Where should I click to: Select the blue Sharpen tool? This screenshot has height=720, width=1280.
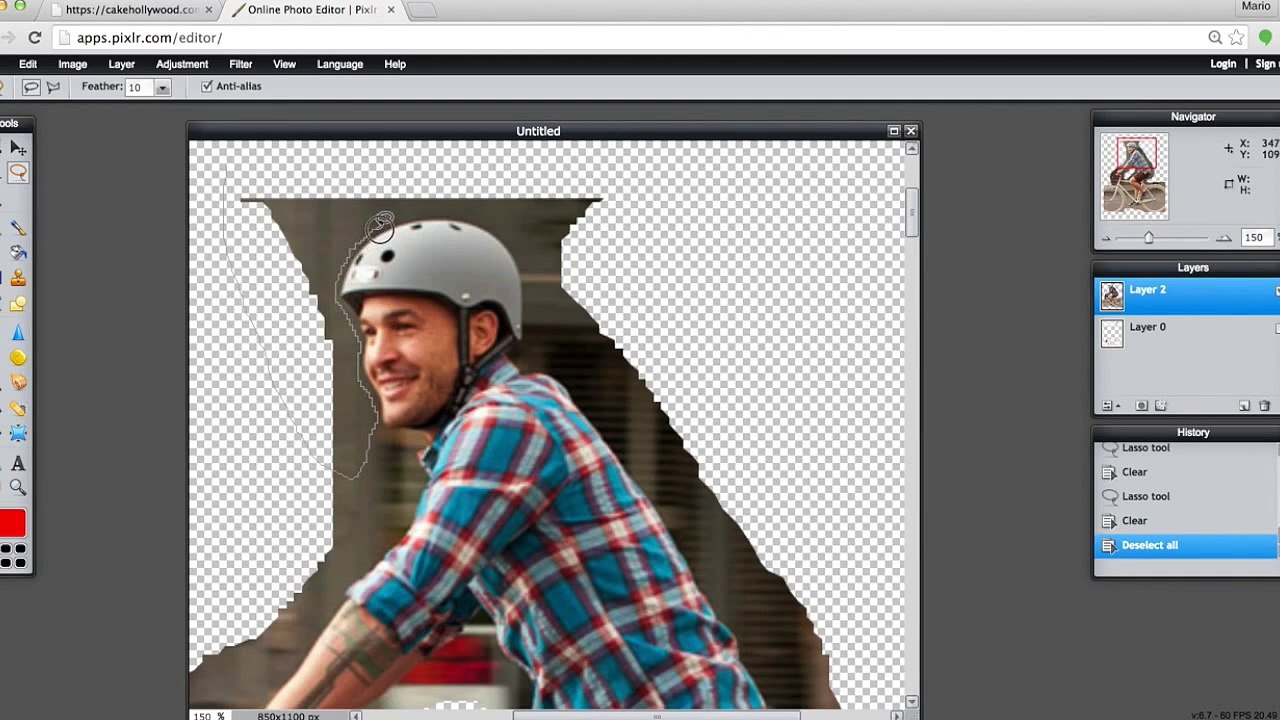coord(18,332)
